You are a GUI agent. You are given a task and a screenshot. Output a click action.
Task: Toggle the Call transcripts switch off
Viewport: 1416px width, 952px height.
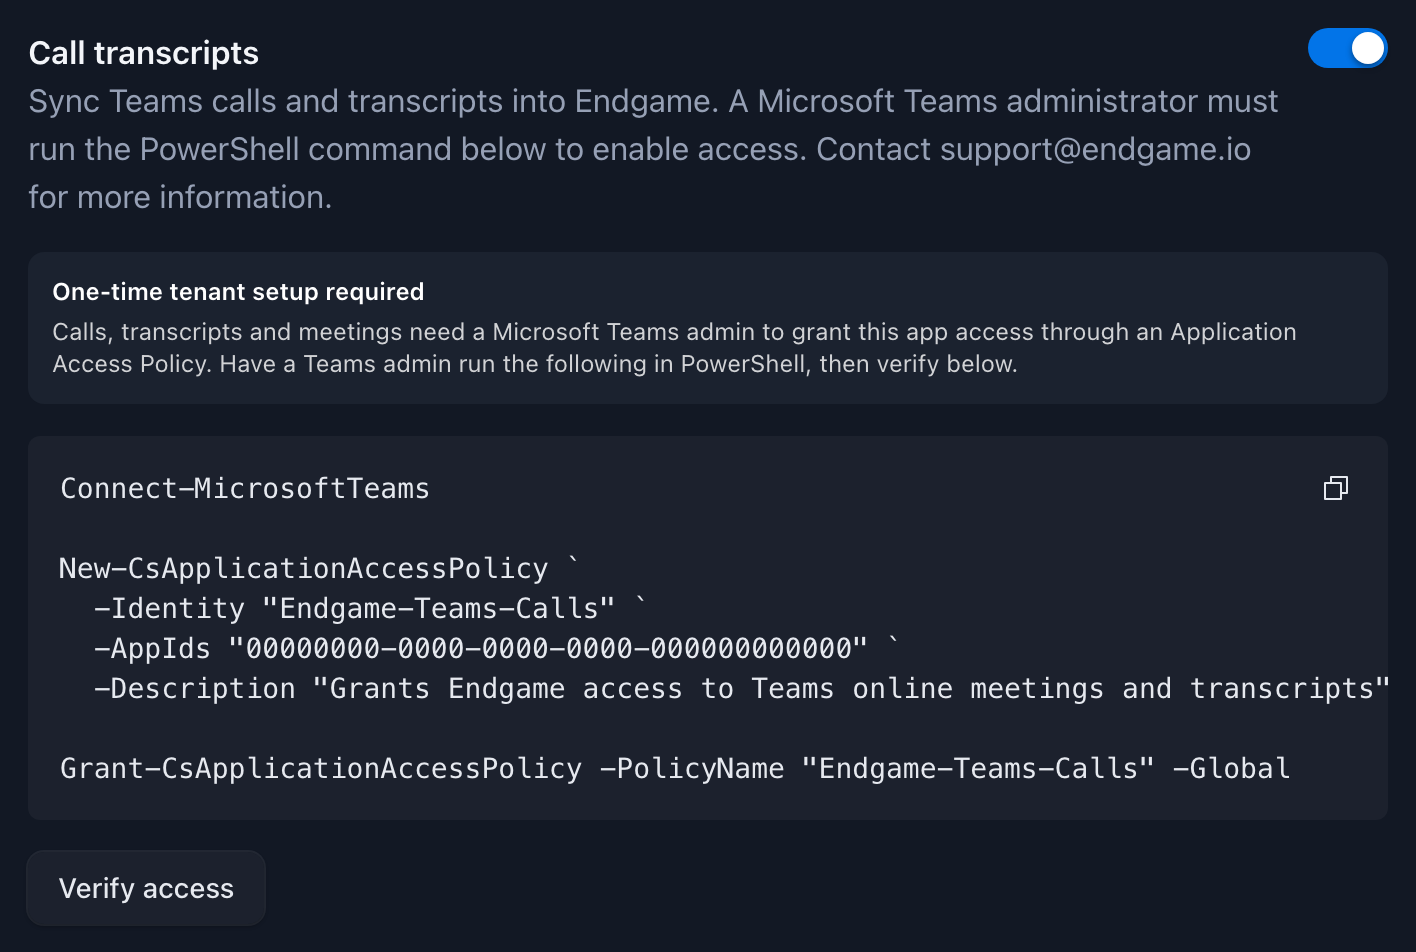[1347, 48]
